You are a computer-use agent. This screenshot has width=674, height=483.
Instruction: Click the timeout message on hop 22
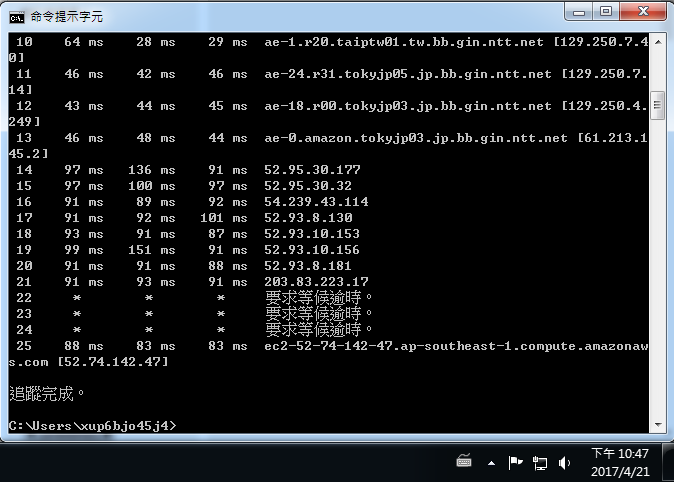tap(318, 297)
